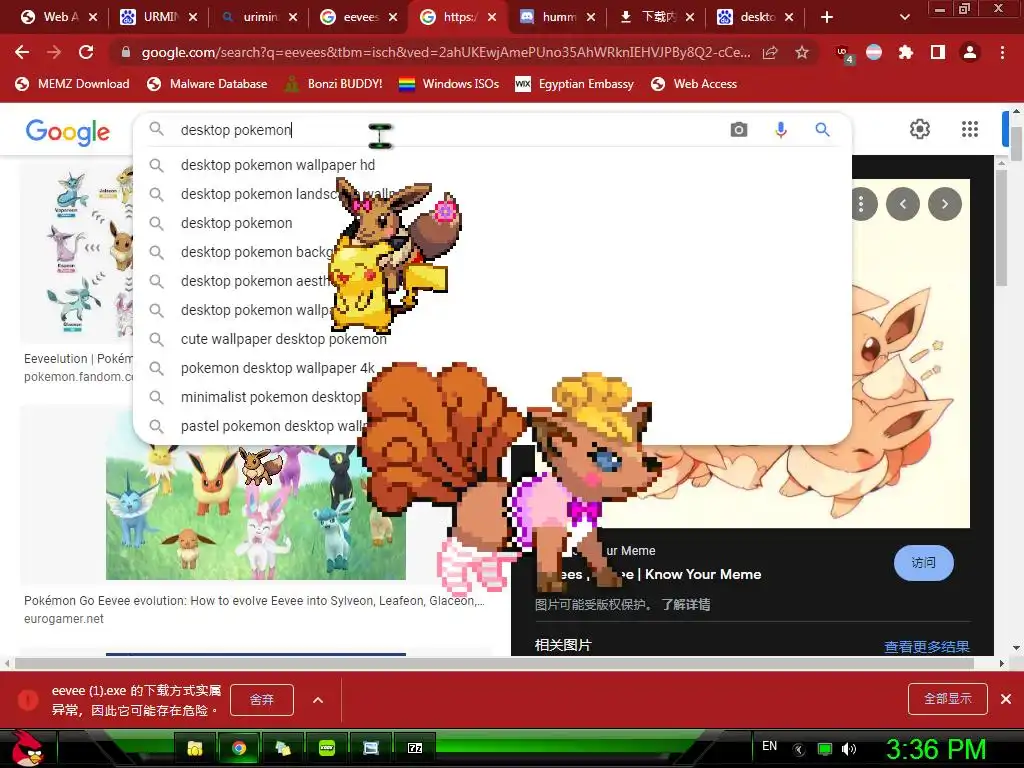Open the Bonzi BUDDY! bookmark
Image resolution: width=1024 pixels, height=768 pixels.
[334, 84]
